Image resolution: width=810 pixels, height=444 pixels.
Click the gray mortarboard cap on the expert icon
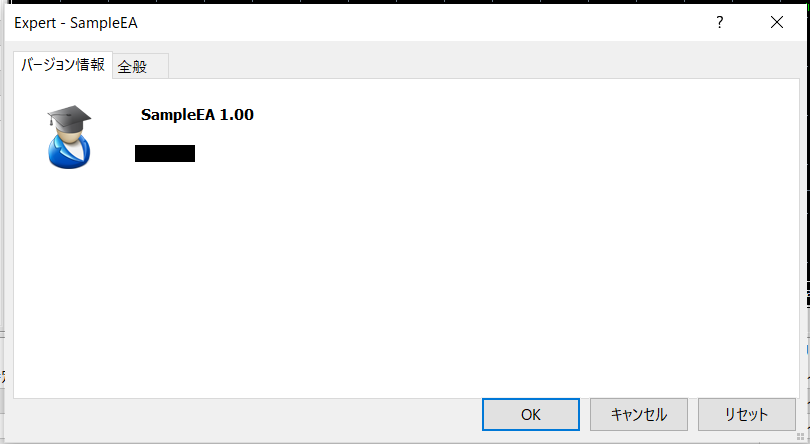(69, 116)
